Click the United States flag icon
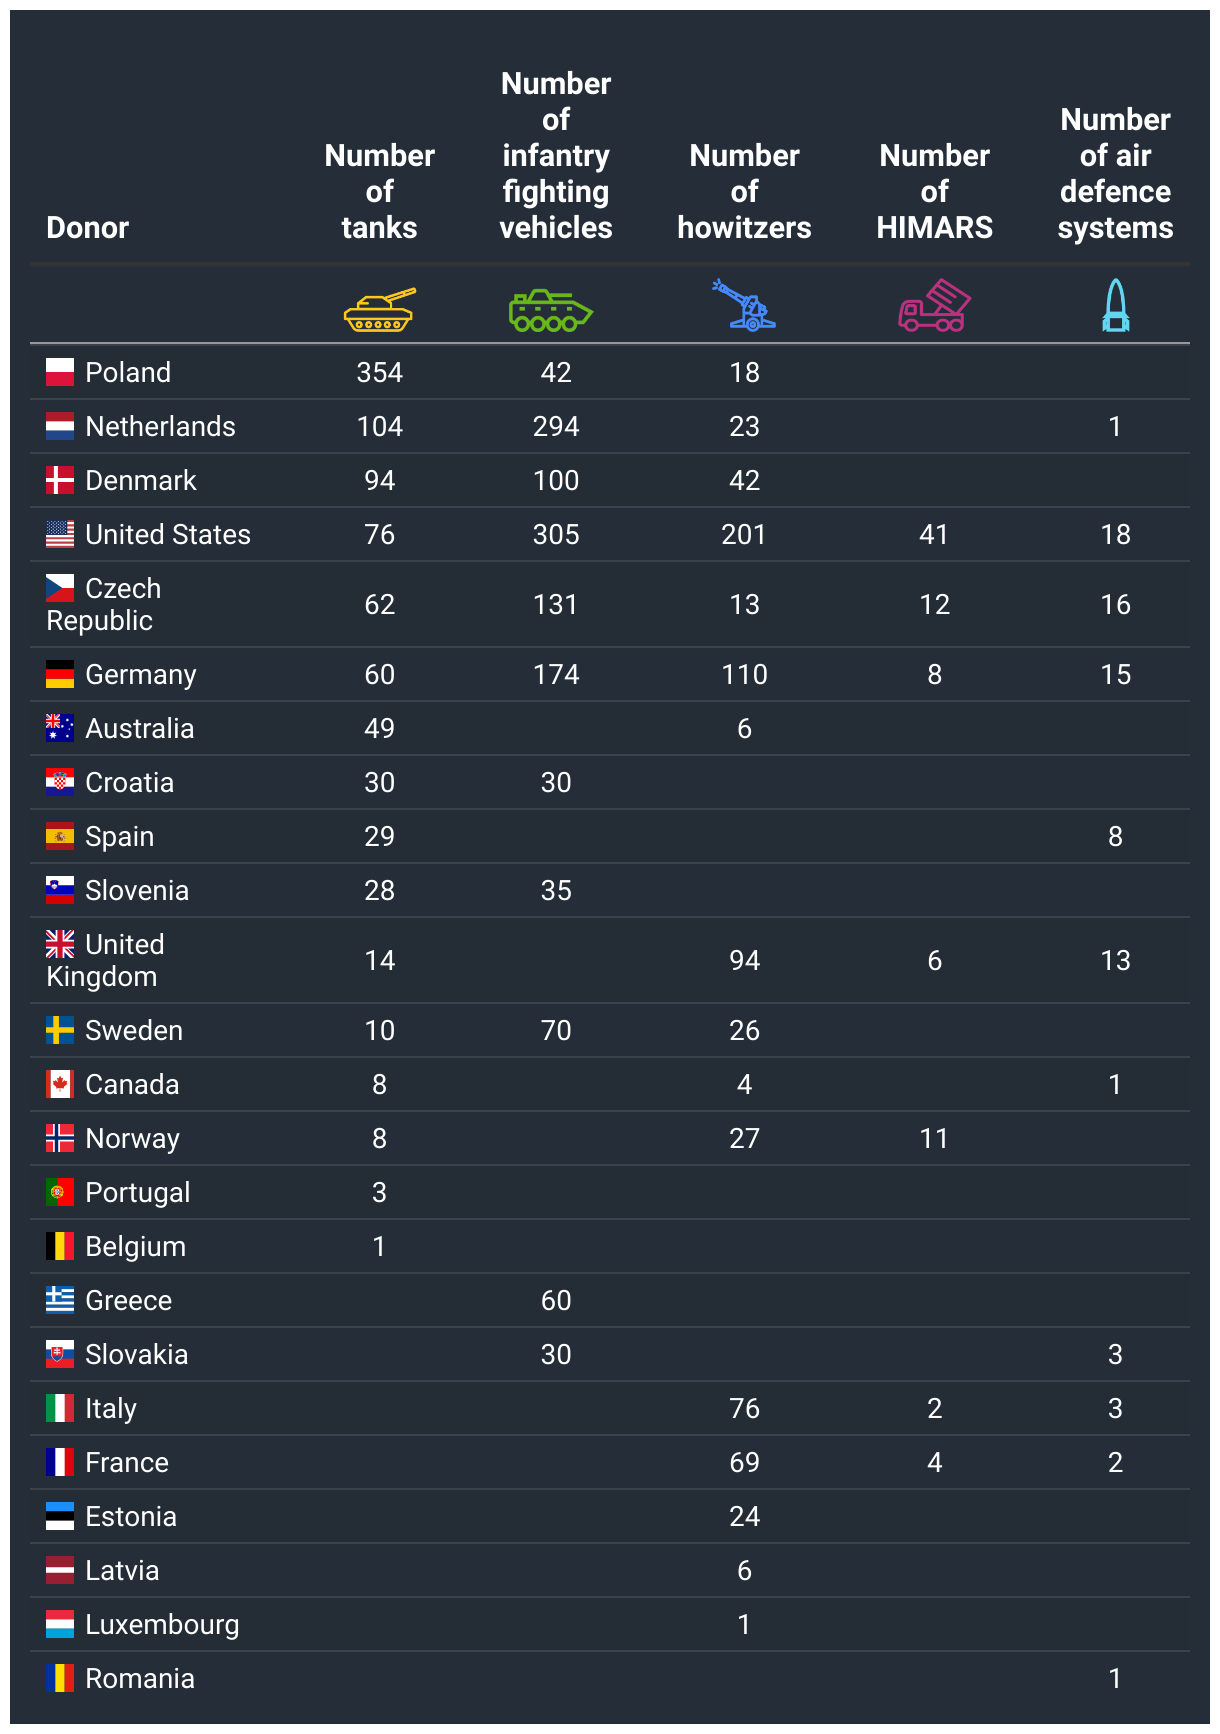The height and width of the screenshot is (1734, 1220). [60, 534]
